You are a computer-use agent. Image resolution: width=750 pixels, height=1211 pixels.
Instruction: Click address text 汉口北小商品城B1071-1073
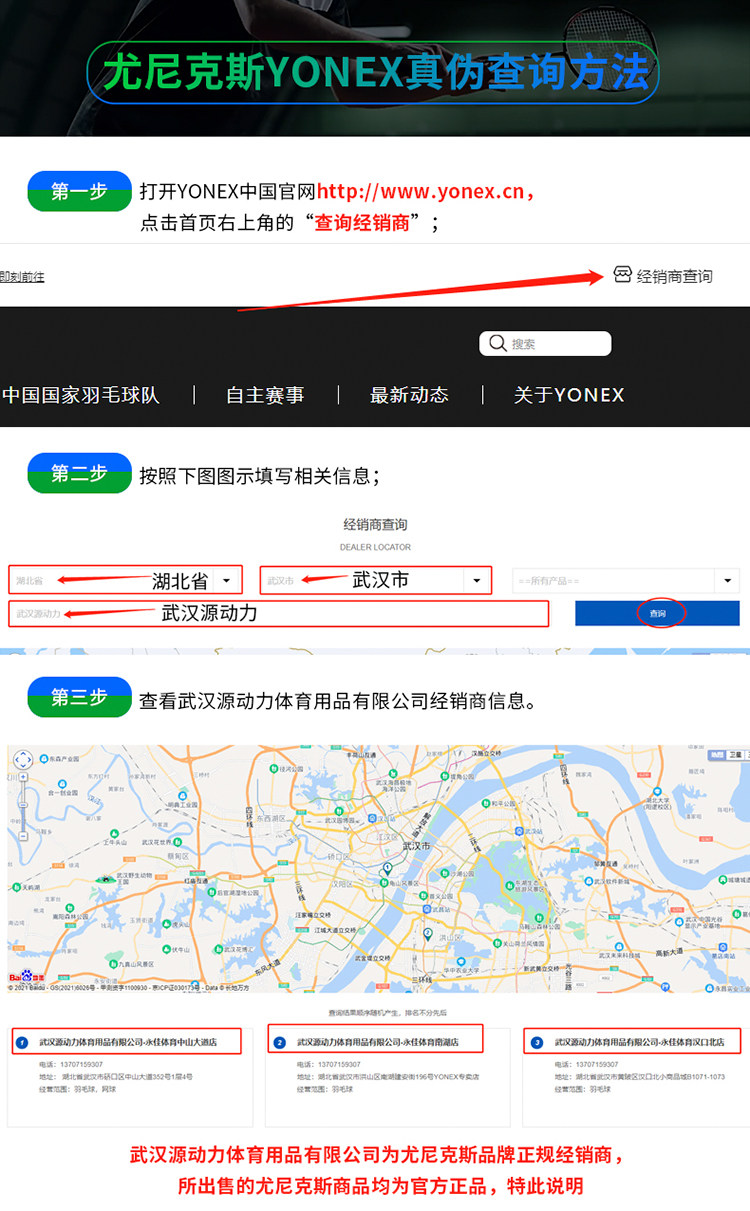[673, 1077]
